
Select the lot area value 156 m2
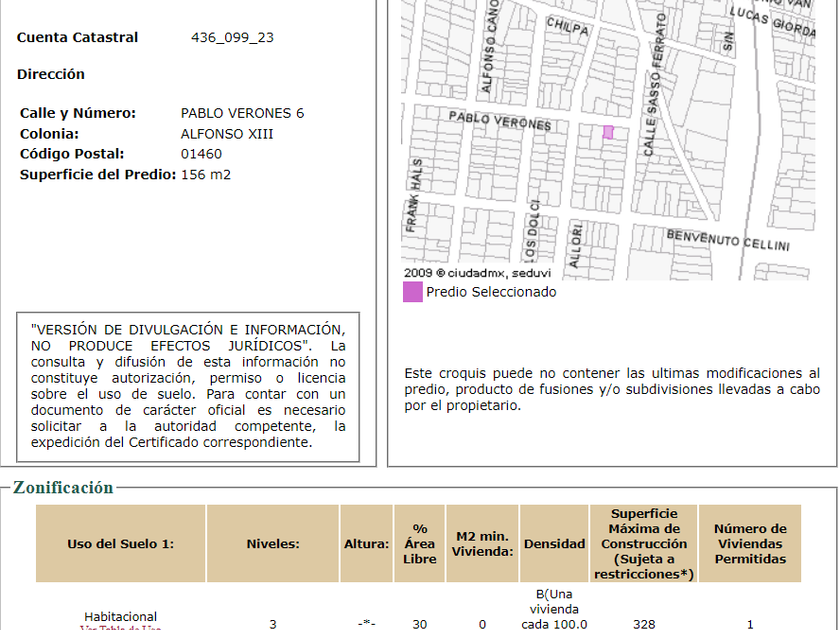click(206, 175)
